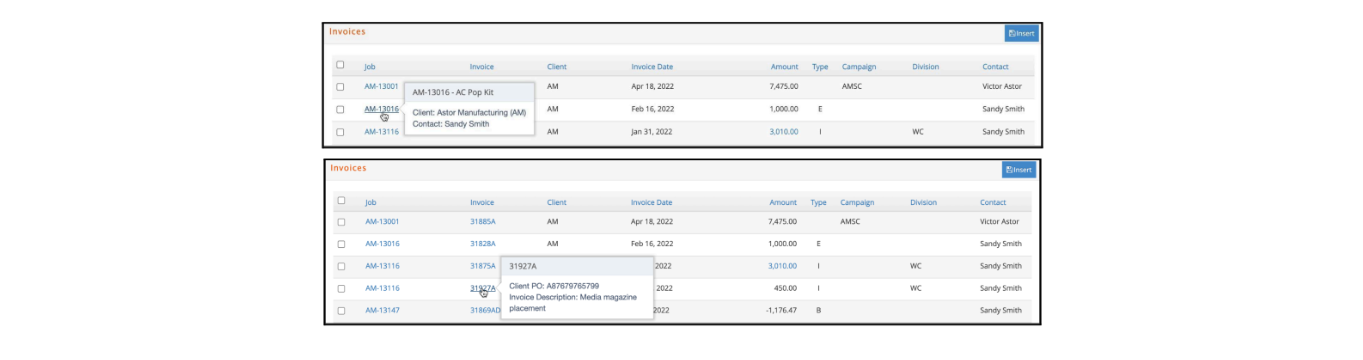Open invoice 31869AD link

(485, 310)
